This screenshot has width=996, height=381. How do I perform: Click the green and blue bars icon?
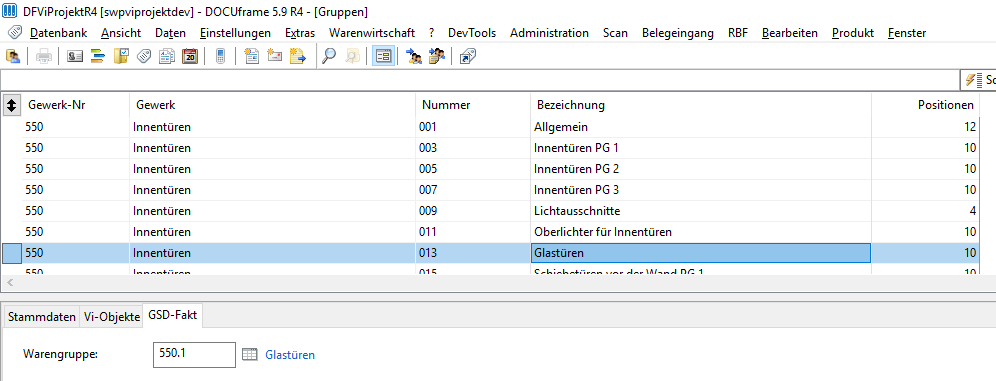click(97, 57)
